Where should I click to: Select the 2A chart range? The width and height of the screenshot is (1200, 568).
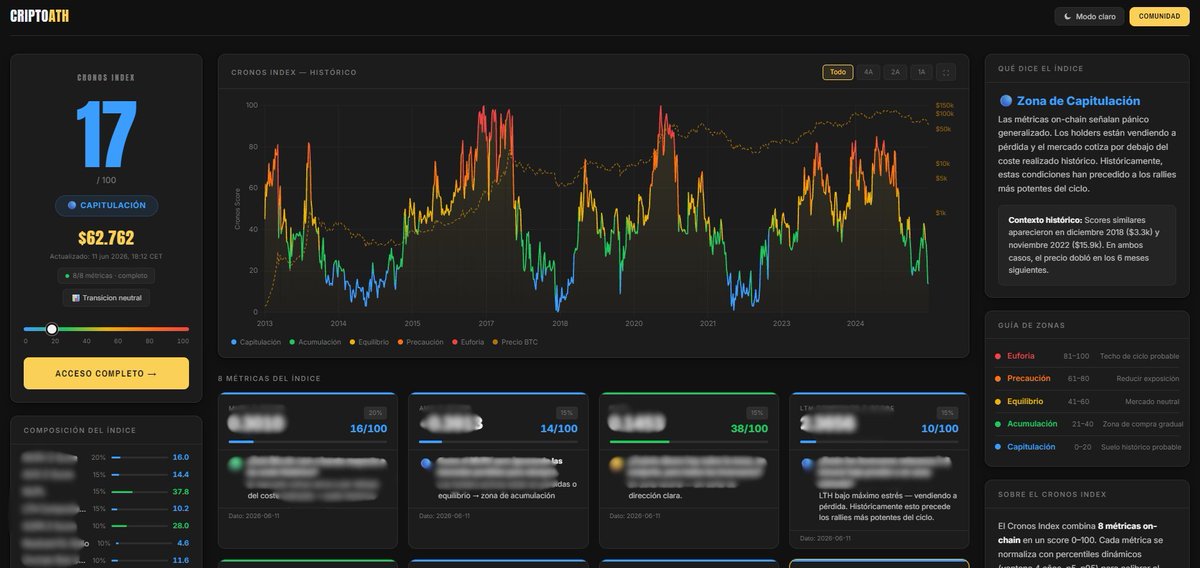(x=895, y=72)
